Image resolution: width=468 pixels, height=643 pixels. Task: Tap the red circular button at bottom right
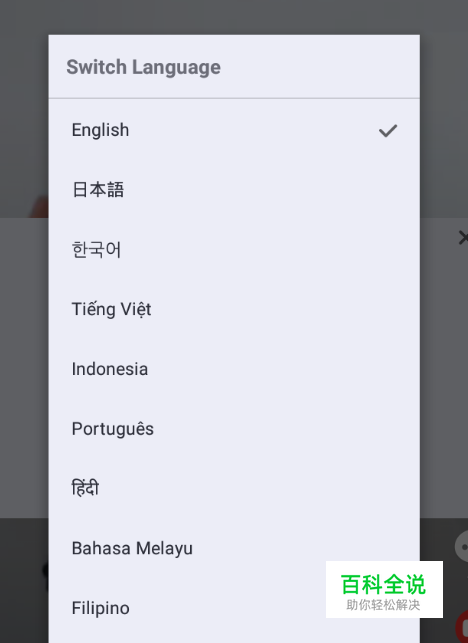[x=462, y=626]
